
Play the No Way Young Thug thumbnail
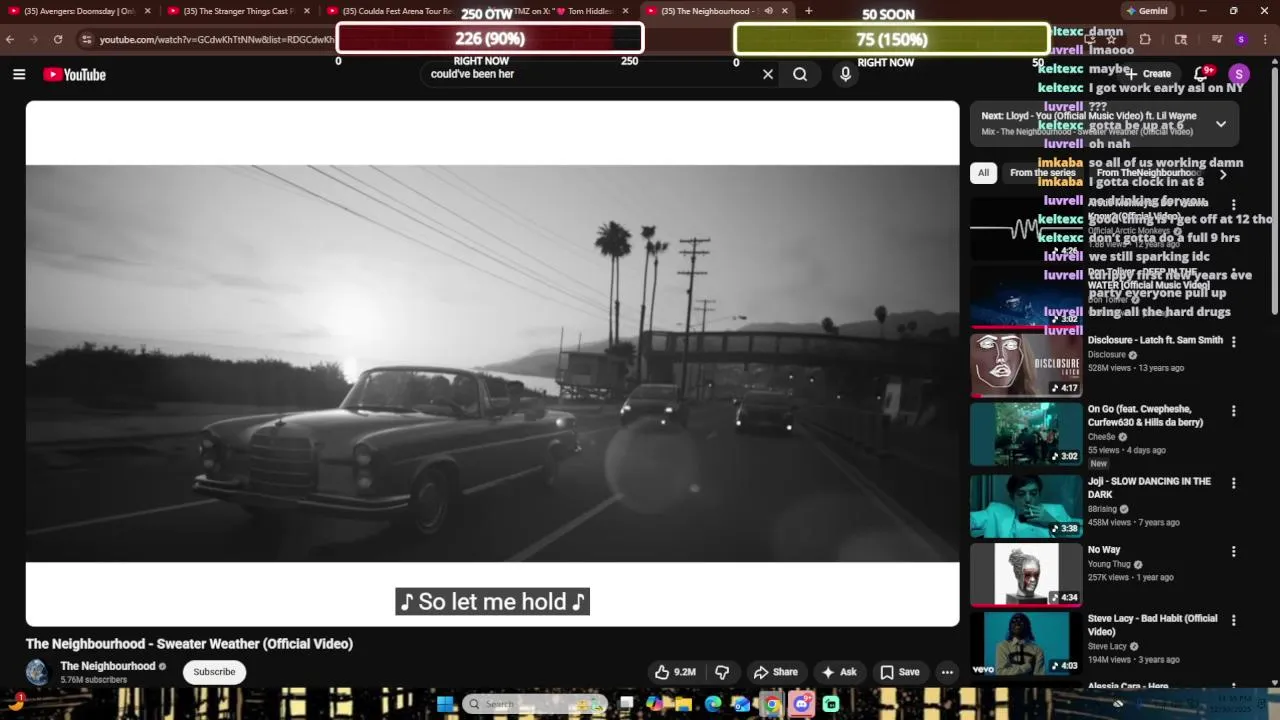(x=1026, y=575)
